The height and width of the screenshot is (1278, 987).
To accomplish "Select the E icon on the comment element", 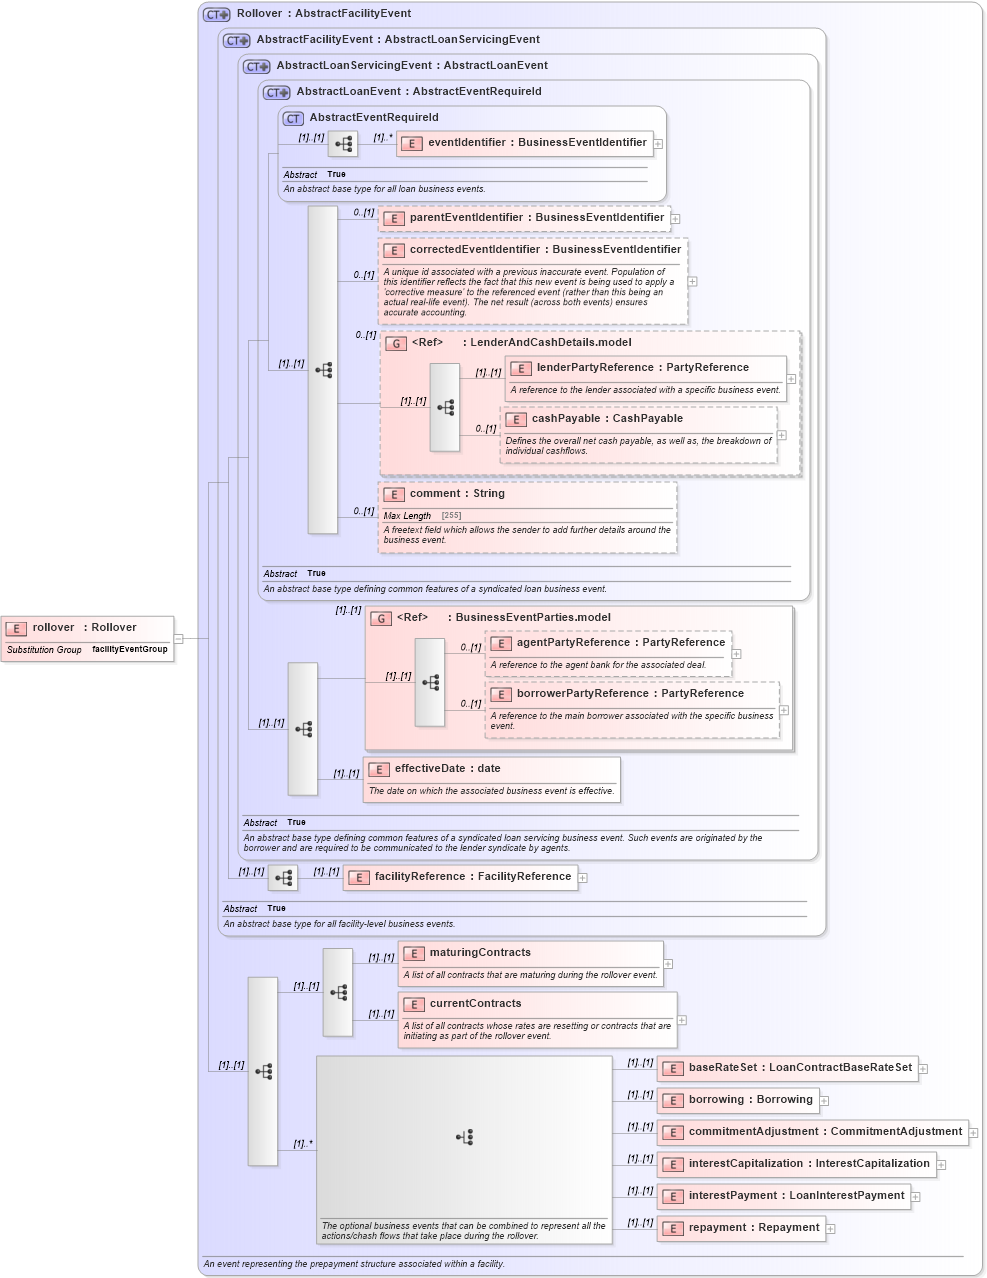I will click(x=394, y=494).
